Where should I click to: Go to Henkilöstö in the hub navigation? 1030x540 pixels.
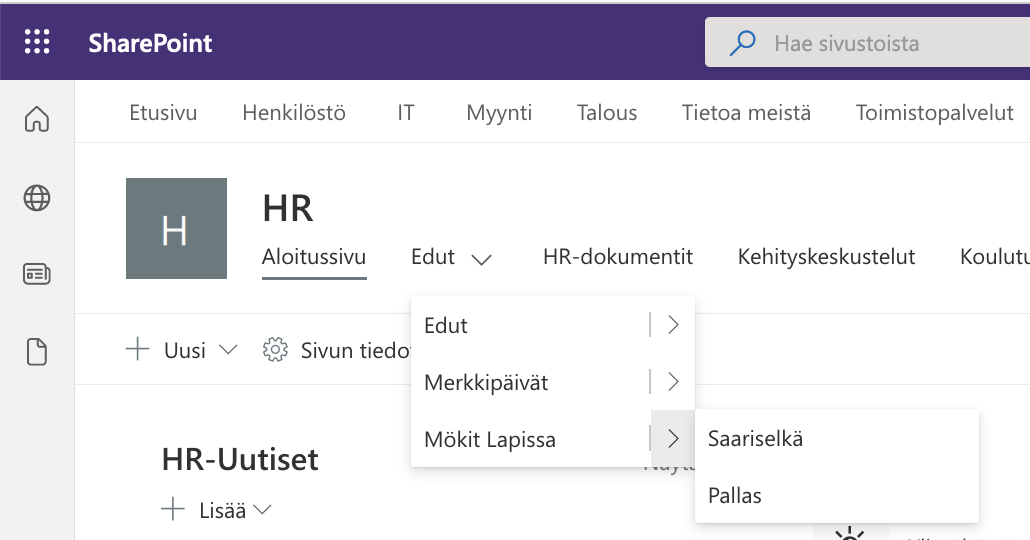(294, 113)
